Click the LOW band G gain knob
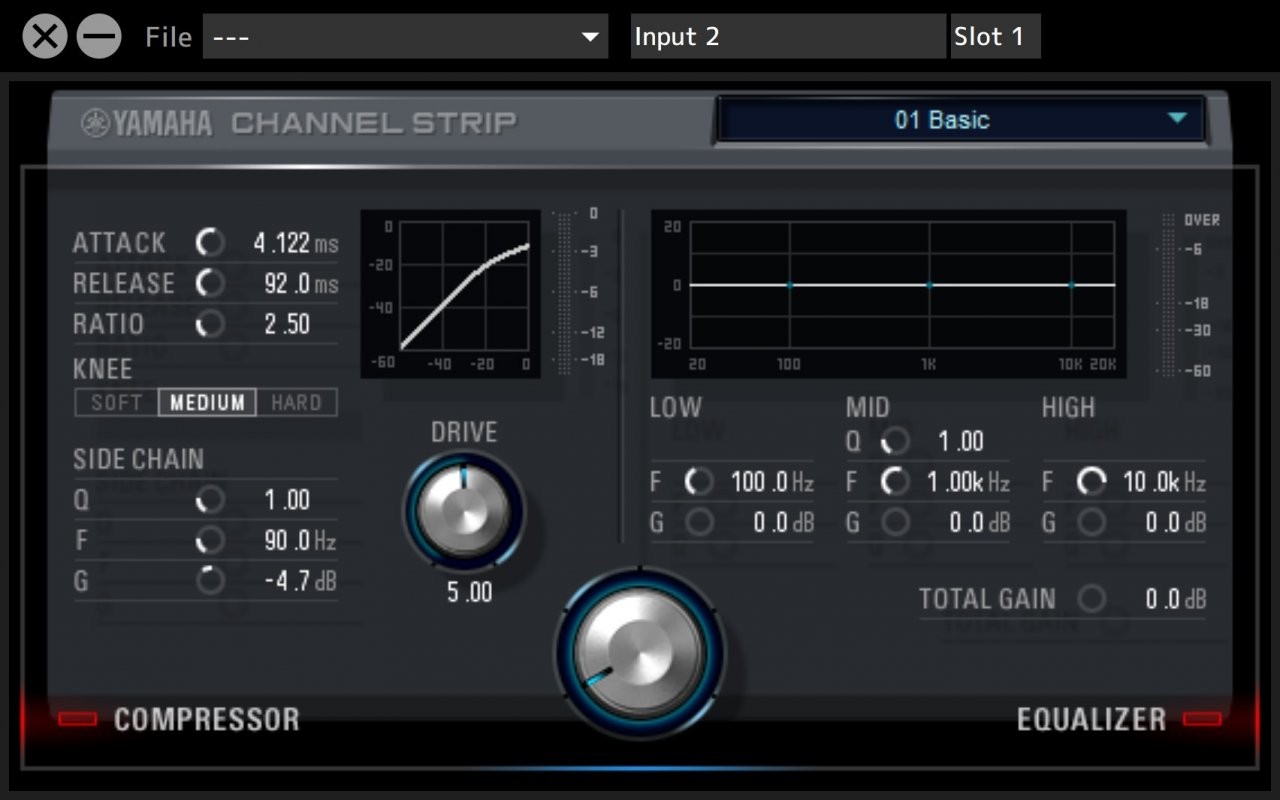This screenshot has width=1280, height=800. (698, 522)
